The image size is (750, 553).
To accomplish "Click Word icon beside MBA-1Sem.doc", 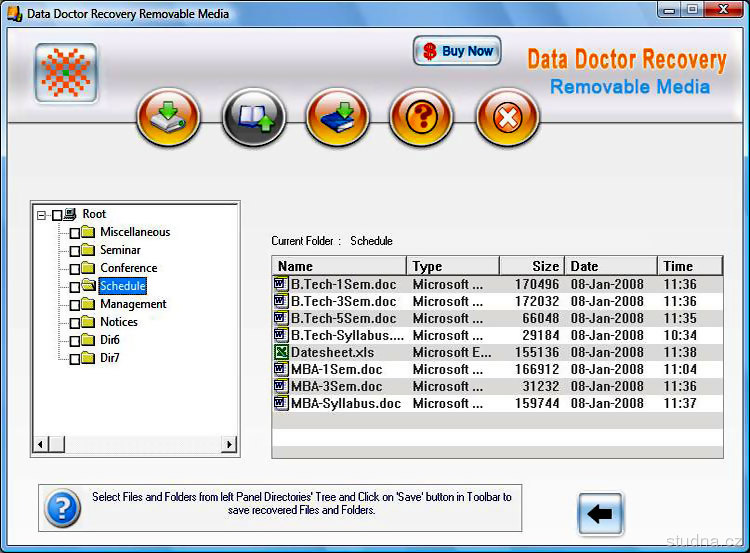I will click(281, 369).
